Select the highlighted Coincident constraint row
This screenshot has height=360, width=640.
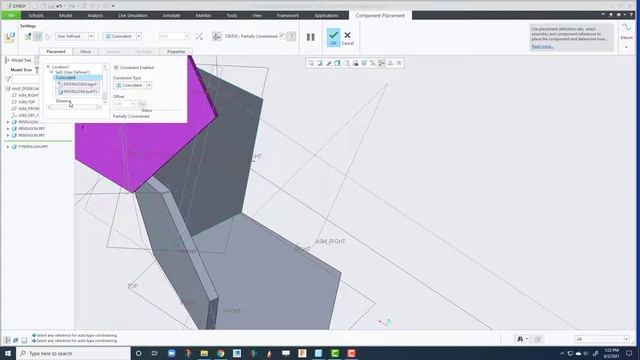78,78
